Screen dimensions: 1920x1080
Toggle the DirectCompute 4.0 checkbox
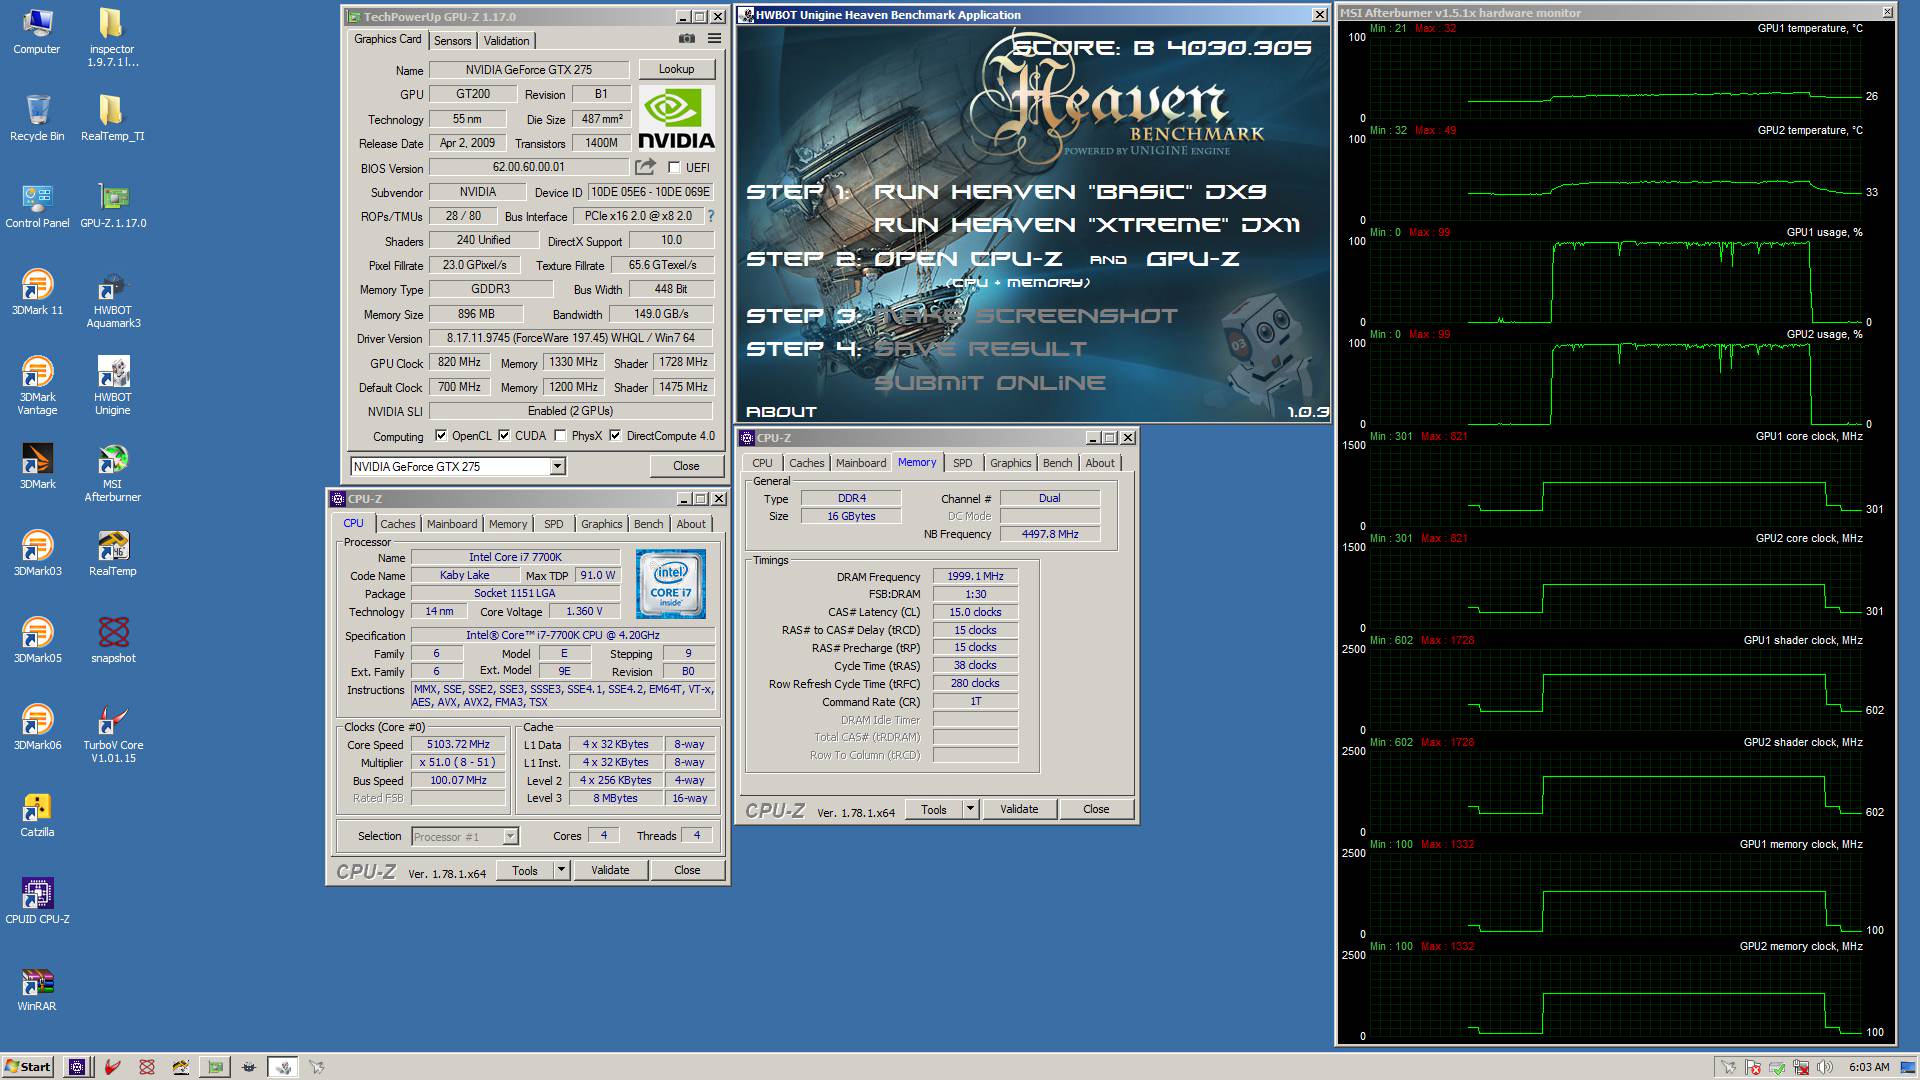tap(615, 436)
